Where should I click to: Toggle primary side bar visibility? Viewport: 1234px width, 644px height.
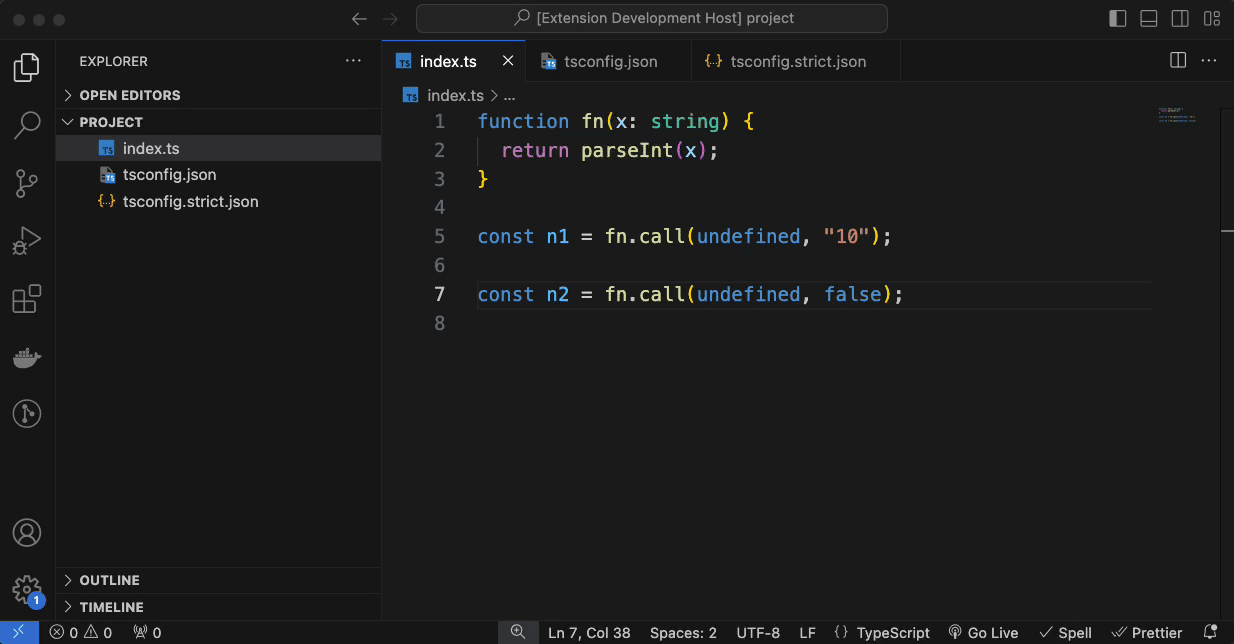[x=1118, y=19]
